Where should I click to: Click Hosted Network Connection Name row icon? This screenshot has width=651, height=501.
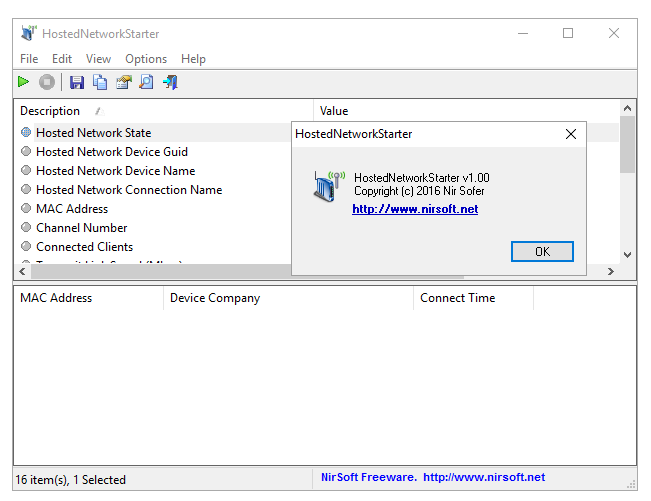[x=26, y=189]
